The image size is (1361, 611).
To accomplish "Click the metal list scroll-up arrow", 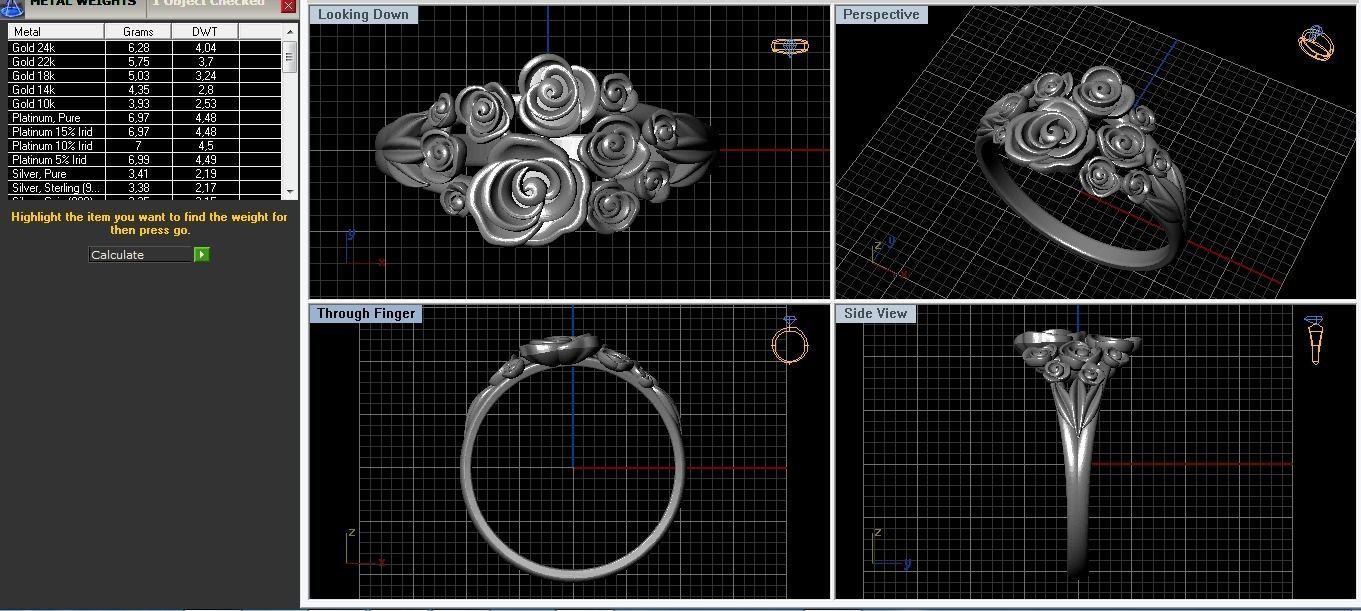I will tap(290, 33).
